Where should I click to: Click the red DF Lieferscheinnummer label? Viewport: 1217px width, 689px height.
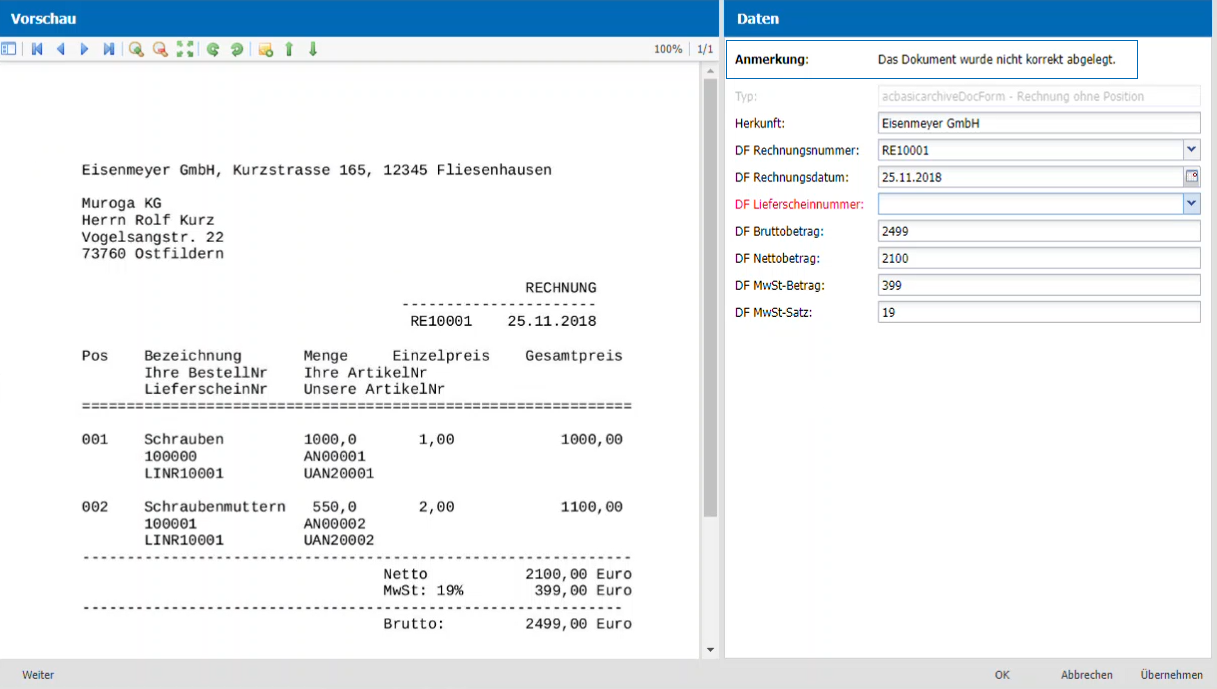click(x=799, y=204)
